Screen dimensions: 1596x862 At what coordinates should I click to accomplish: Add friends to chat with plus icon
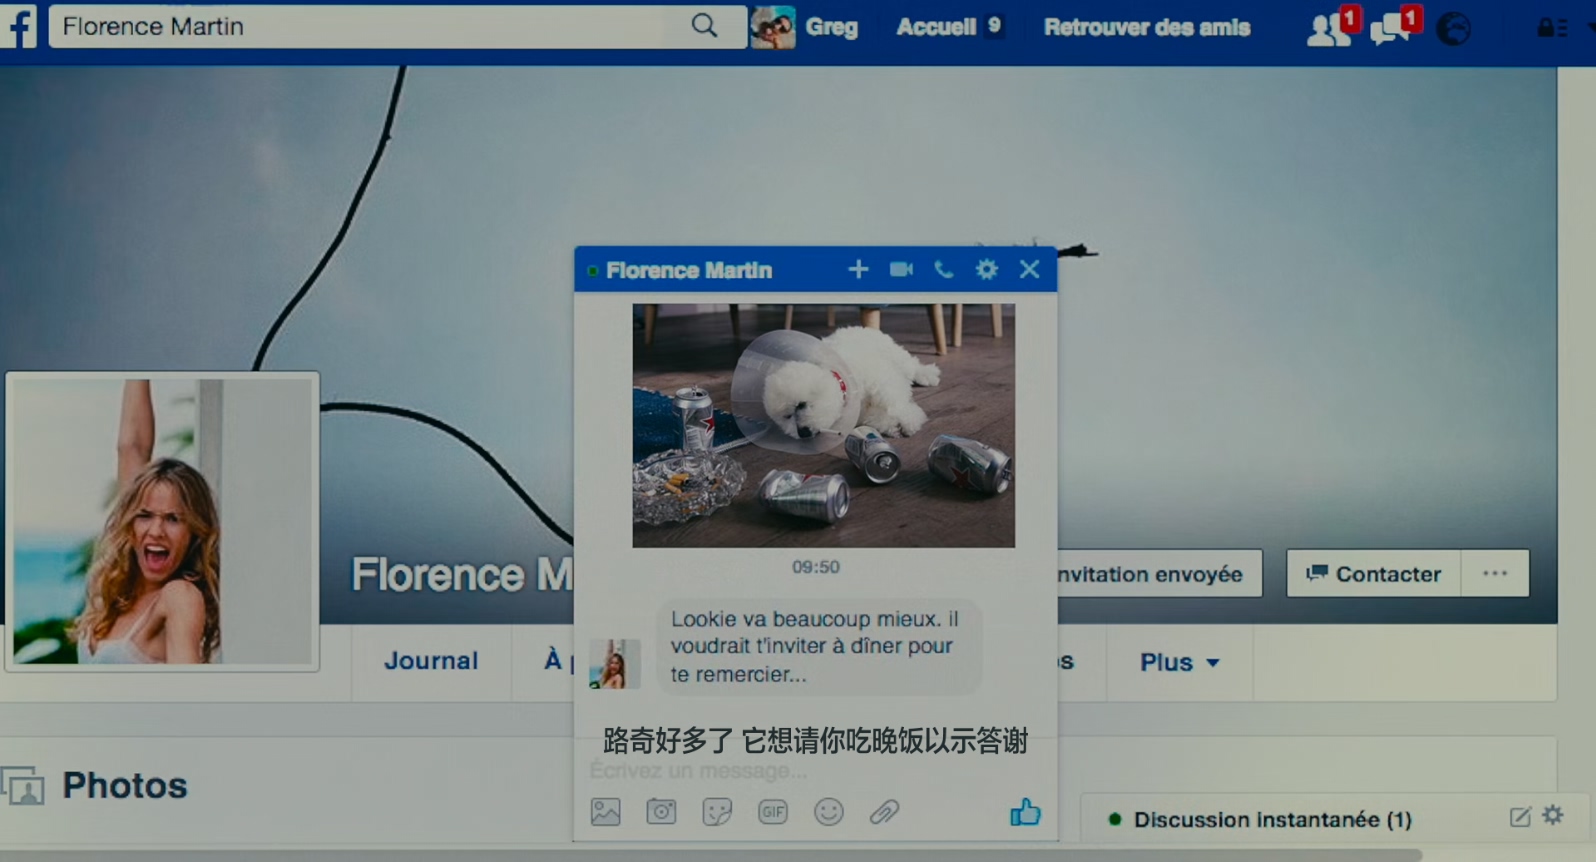click(858, 269)
